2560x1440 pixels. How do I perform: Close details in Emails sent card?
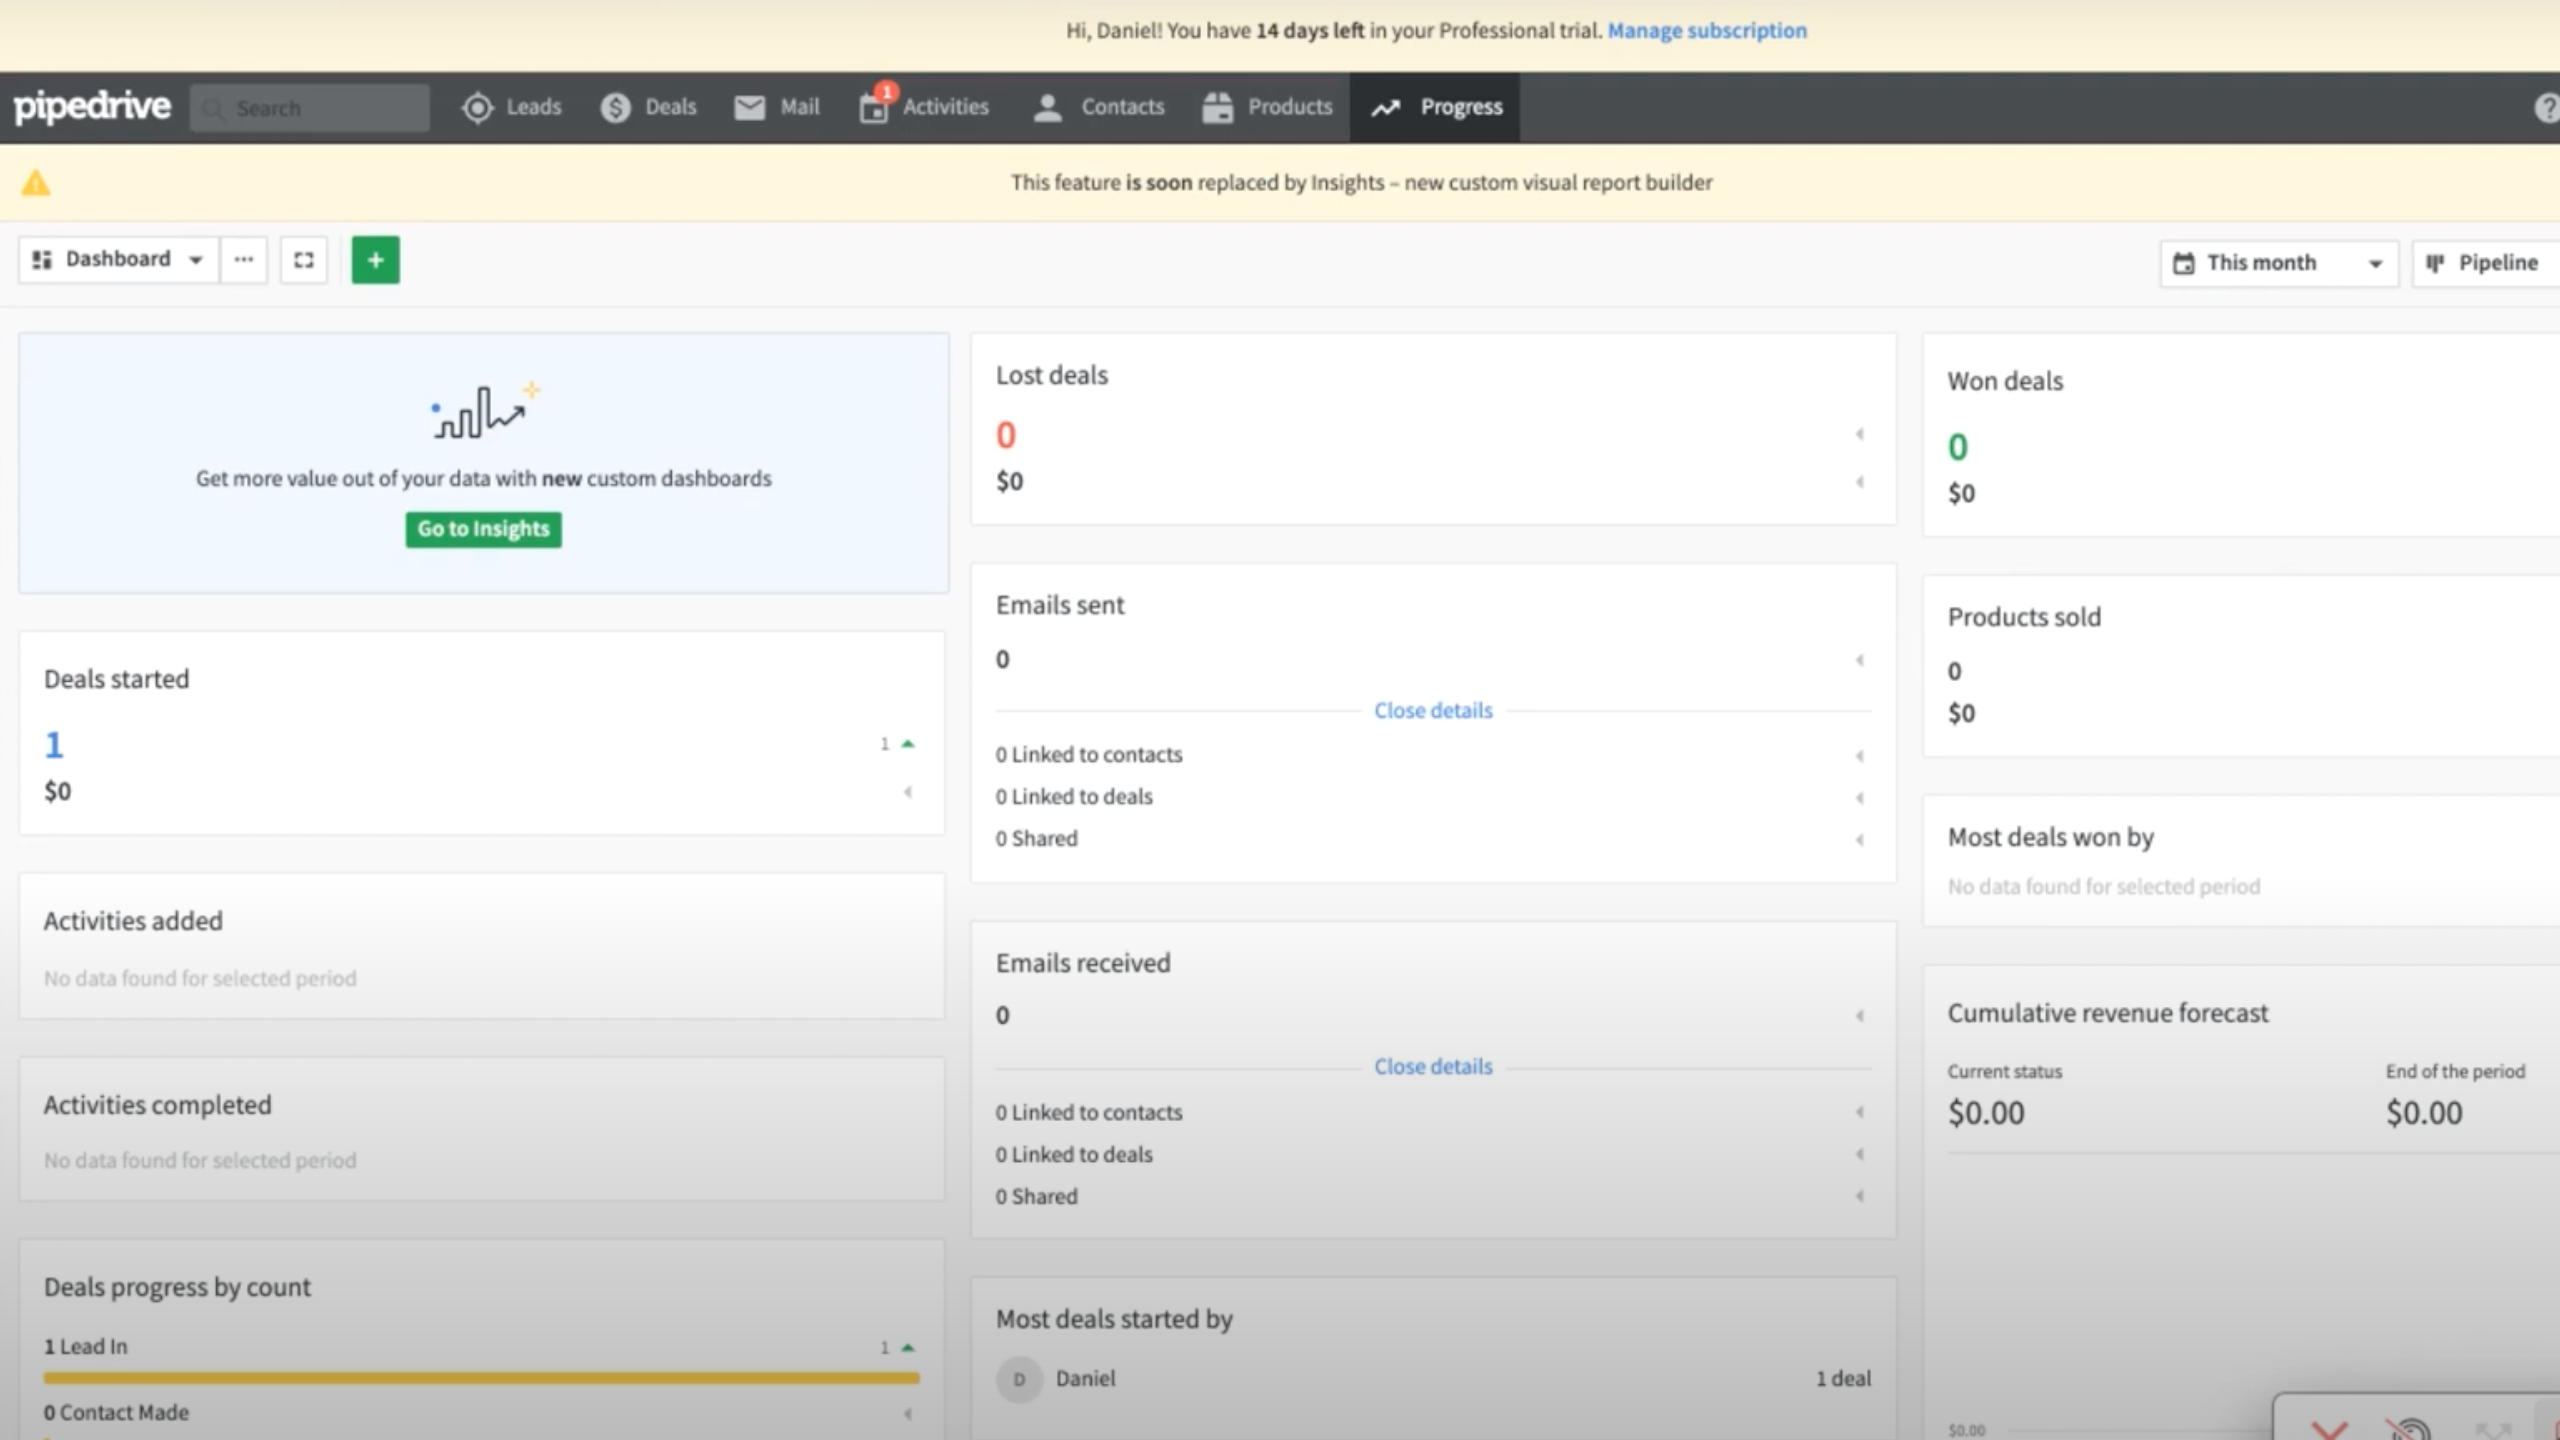click(x=1433, y=711)
